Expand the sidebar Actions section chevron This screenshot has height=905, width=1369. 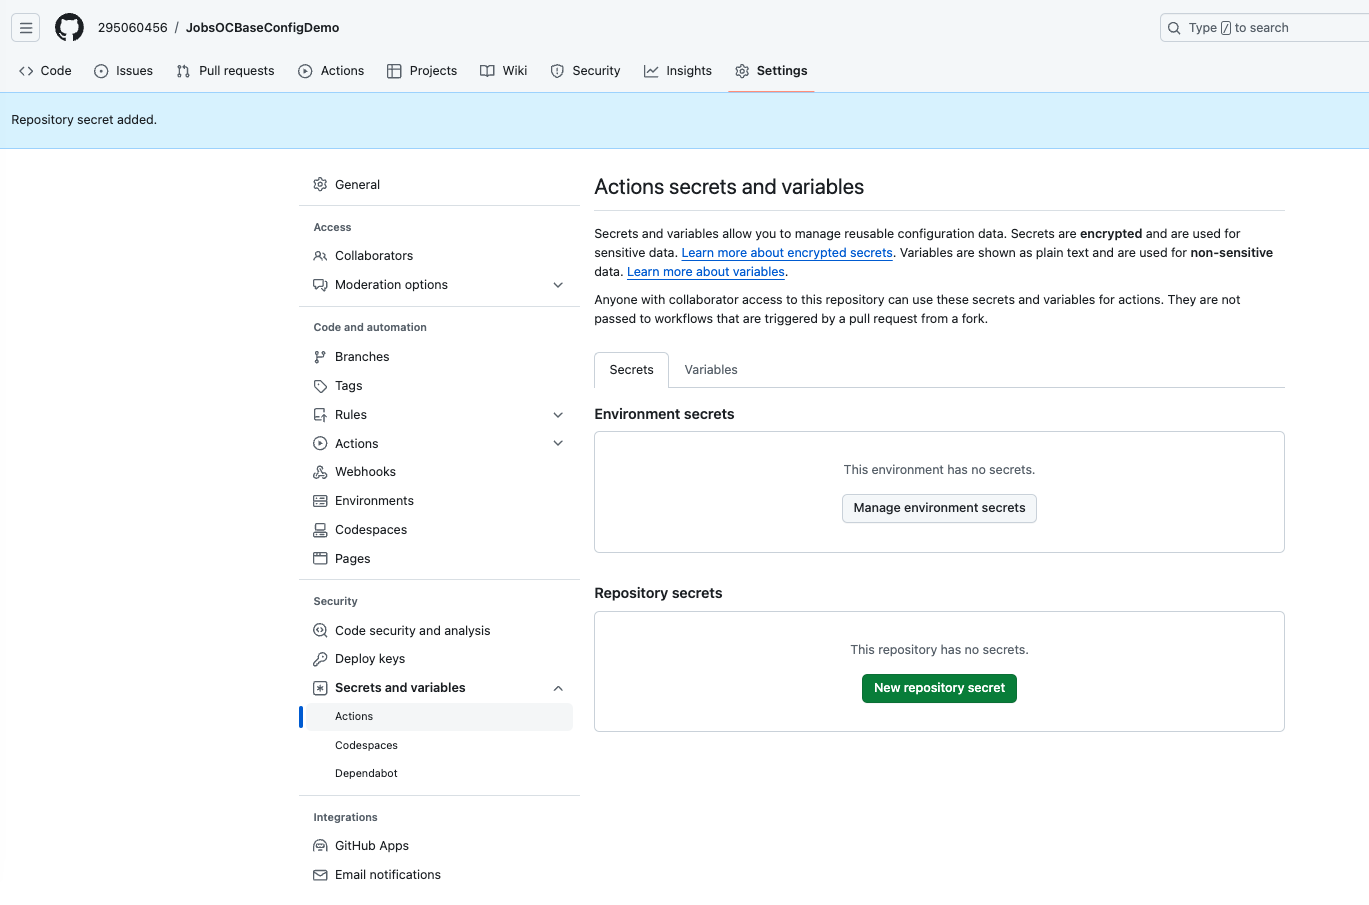tap(558, 444)
